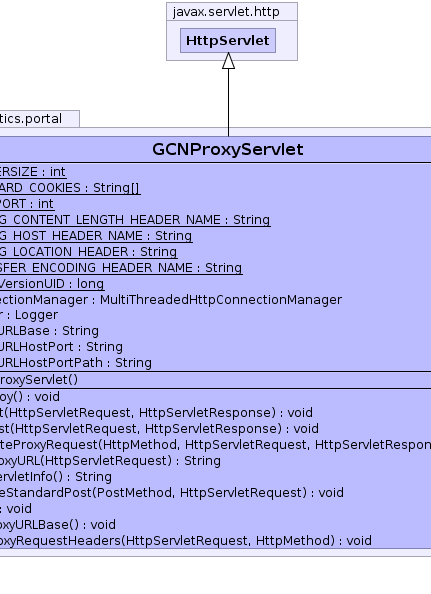Click the HttpServlet class box
431x594 pixels.
click(x=228, y=41)
